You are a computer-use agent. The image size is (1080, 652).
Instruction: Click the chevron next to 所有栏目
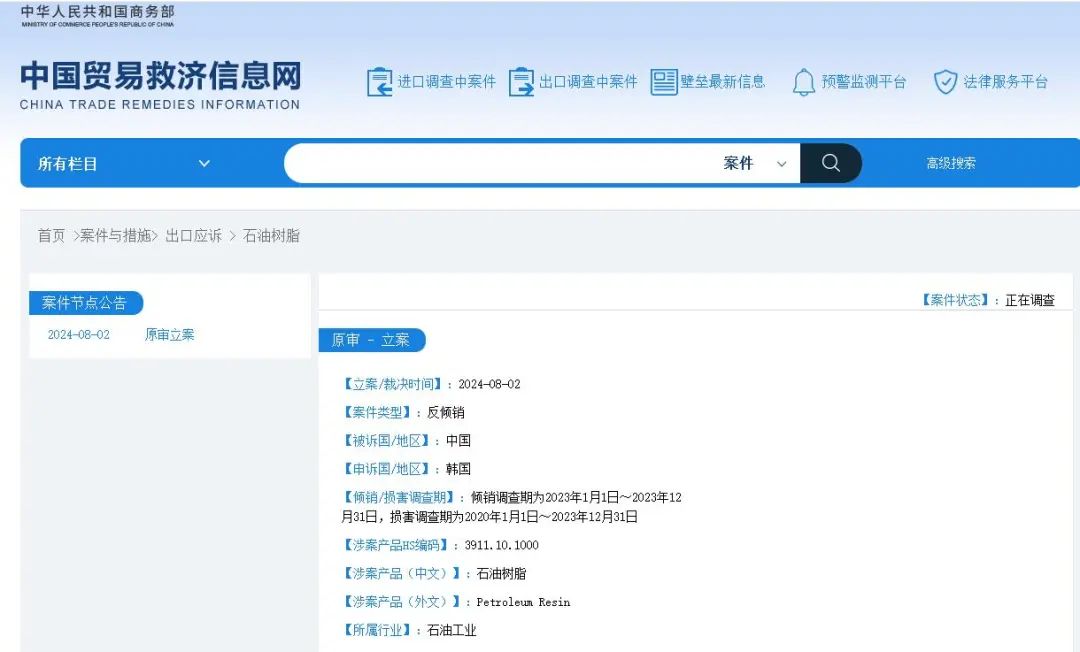(204, 163)
